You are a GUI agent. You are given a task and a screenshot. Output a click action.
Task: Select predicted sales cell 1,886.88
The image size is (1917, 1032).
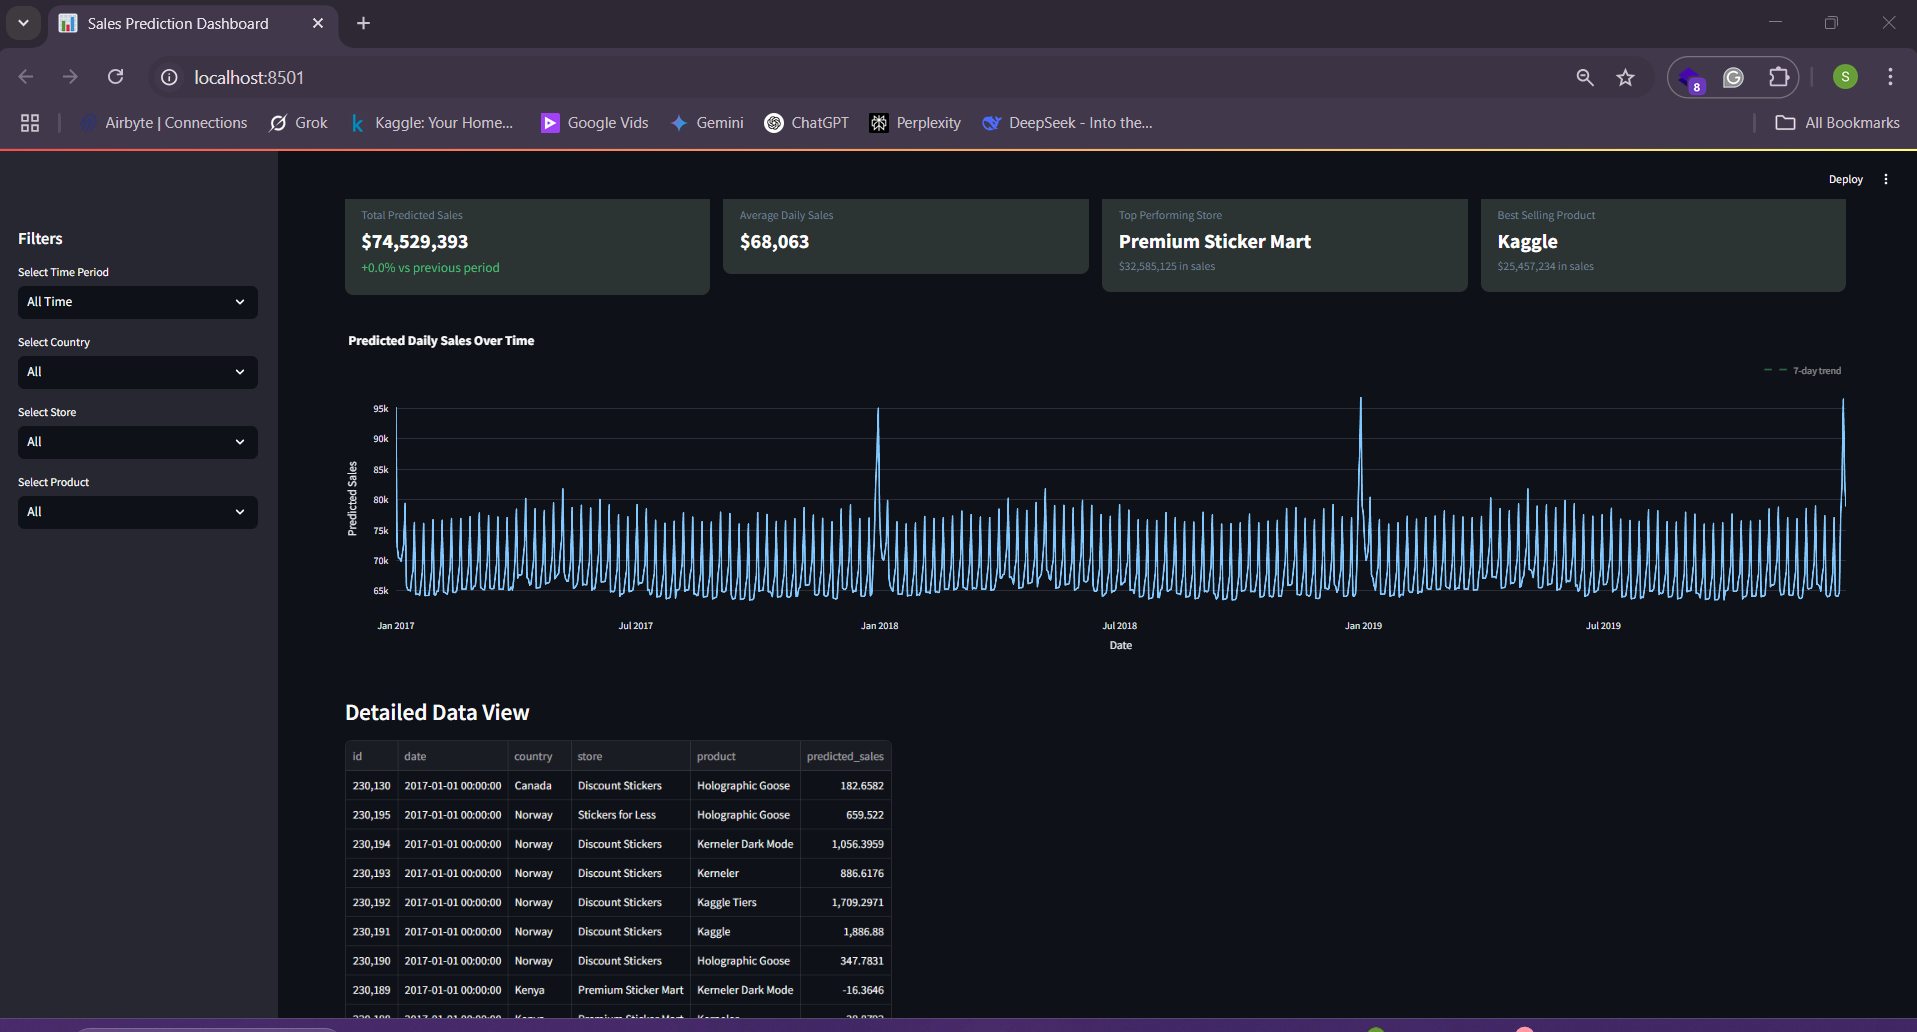pos(845,931)
